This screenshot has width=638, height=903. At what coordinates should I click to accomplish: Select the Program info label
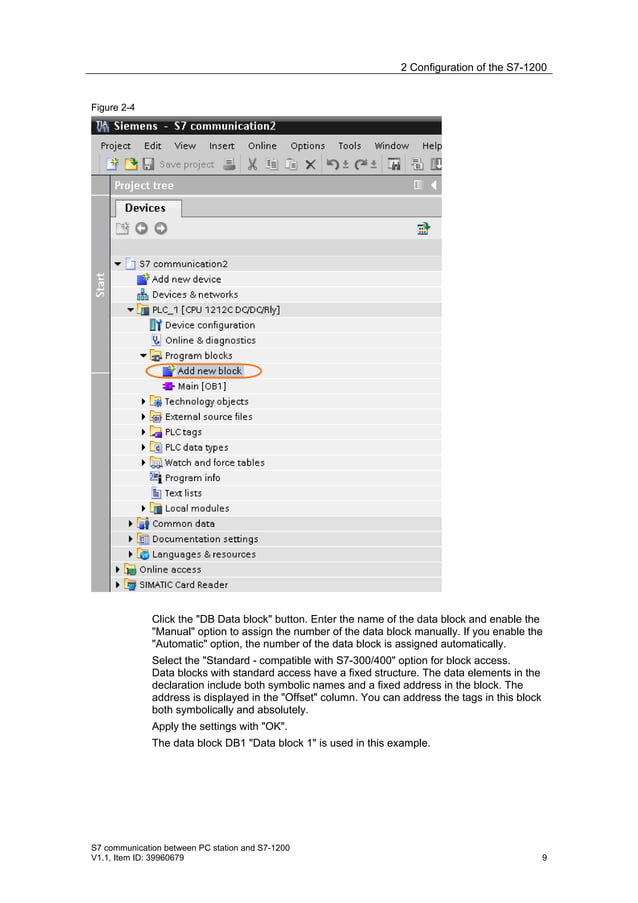click(192, 478)
